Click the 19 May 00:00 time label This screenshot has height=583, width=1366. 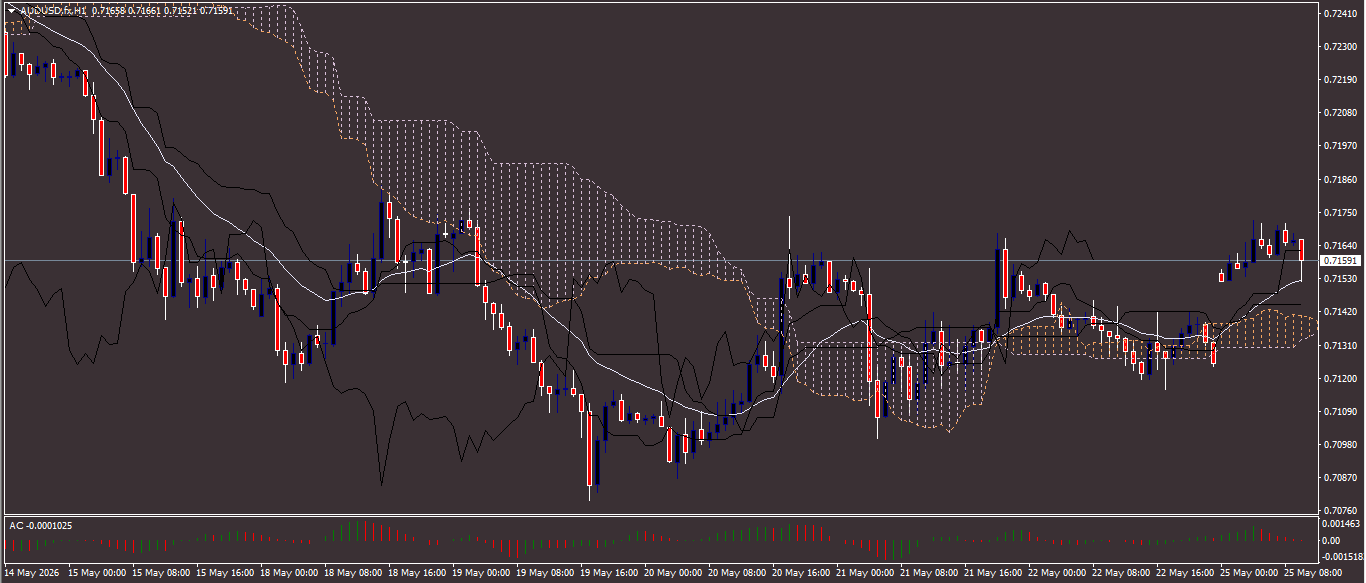(481, 574)
